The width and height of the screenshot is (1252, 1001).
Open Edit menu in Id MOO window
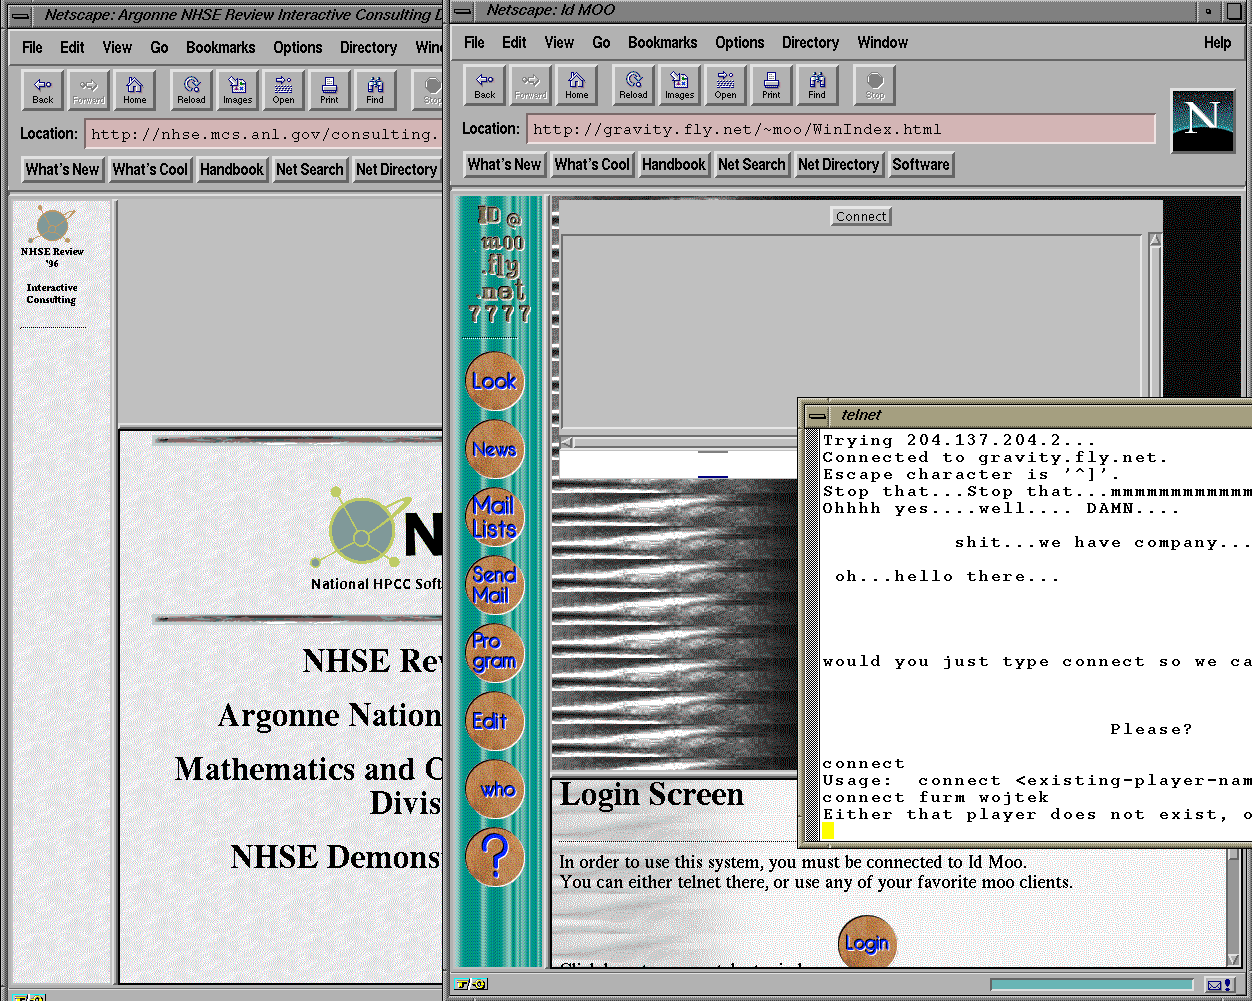point(514,42)
